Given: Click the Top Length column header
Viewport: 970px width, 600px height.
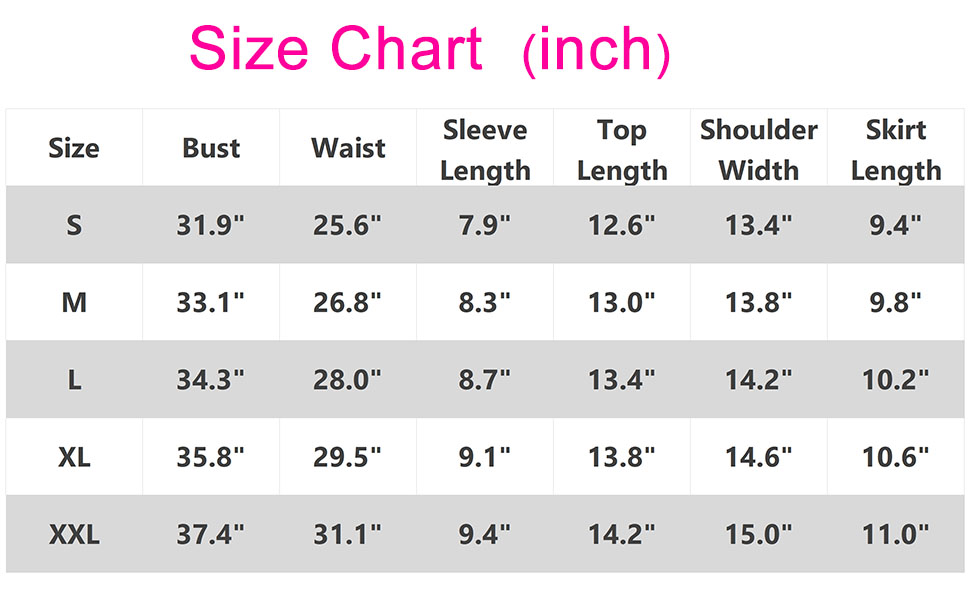Looking at the screenshot, I should (622, 150).
